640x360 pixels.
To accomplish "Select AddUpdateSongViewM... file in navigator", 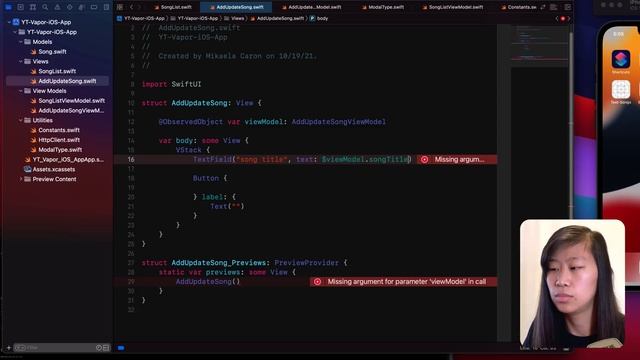I will click(x=71, y=110).
